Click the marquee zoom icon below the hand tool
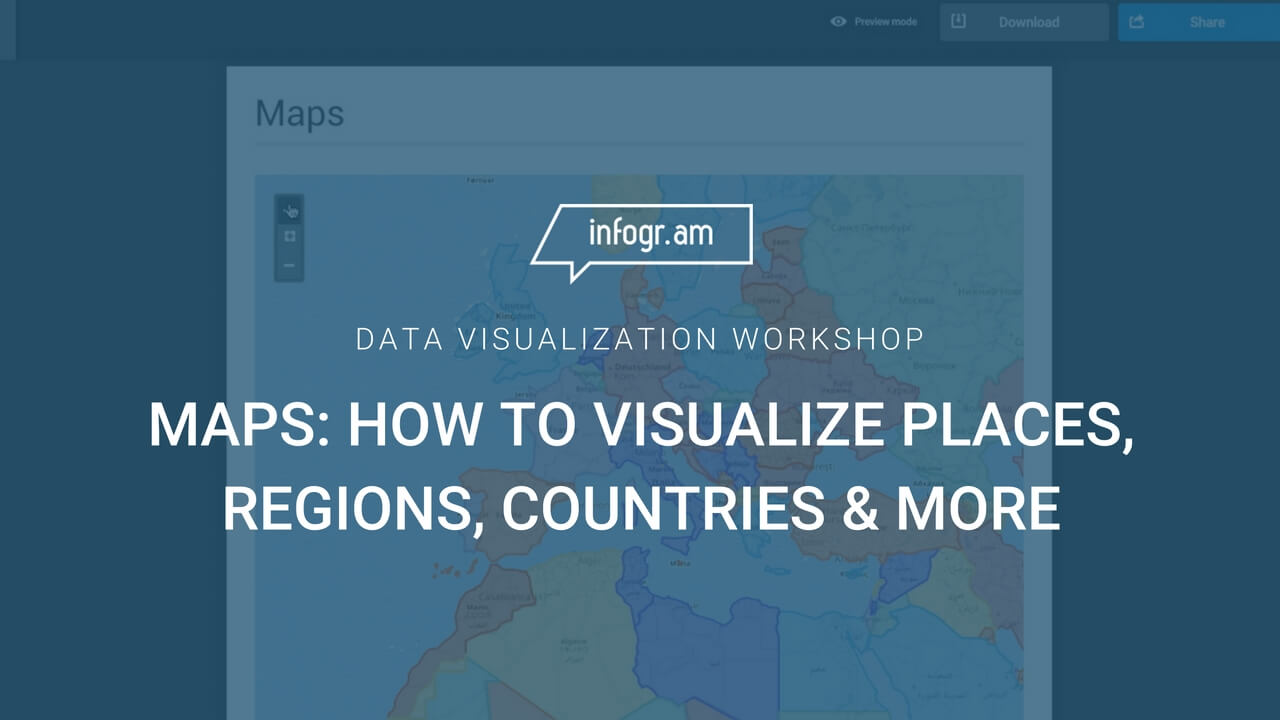Screen dimensions: 1280x720 (290, 237)
